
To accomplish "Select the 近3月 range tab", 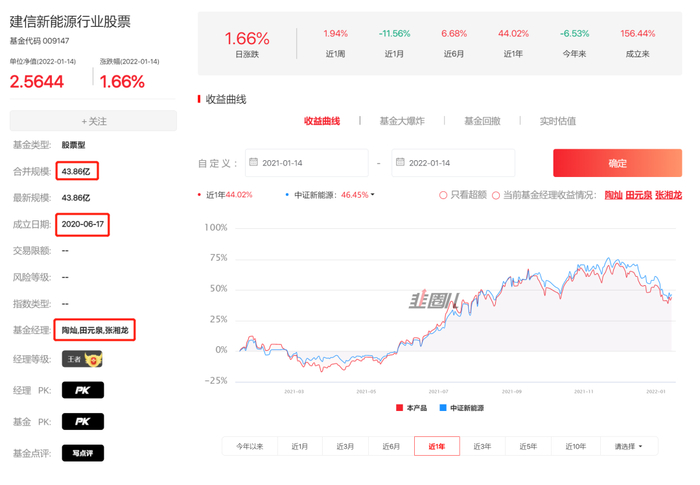I will (345, 446).
